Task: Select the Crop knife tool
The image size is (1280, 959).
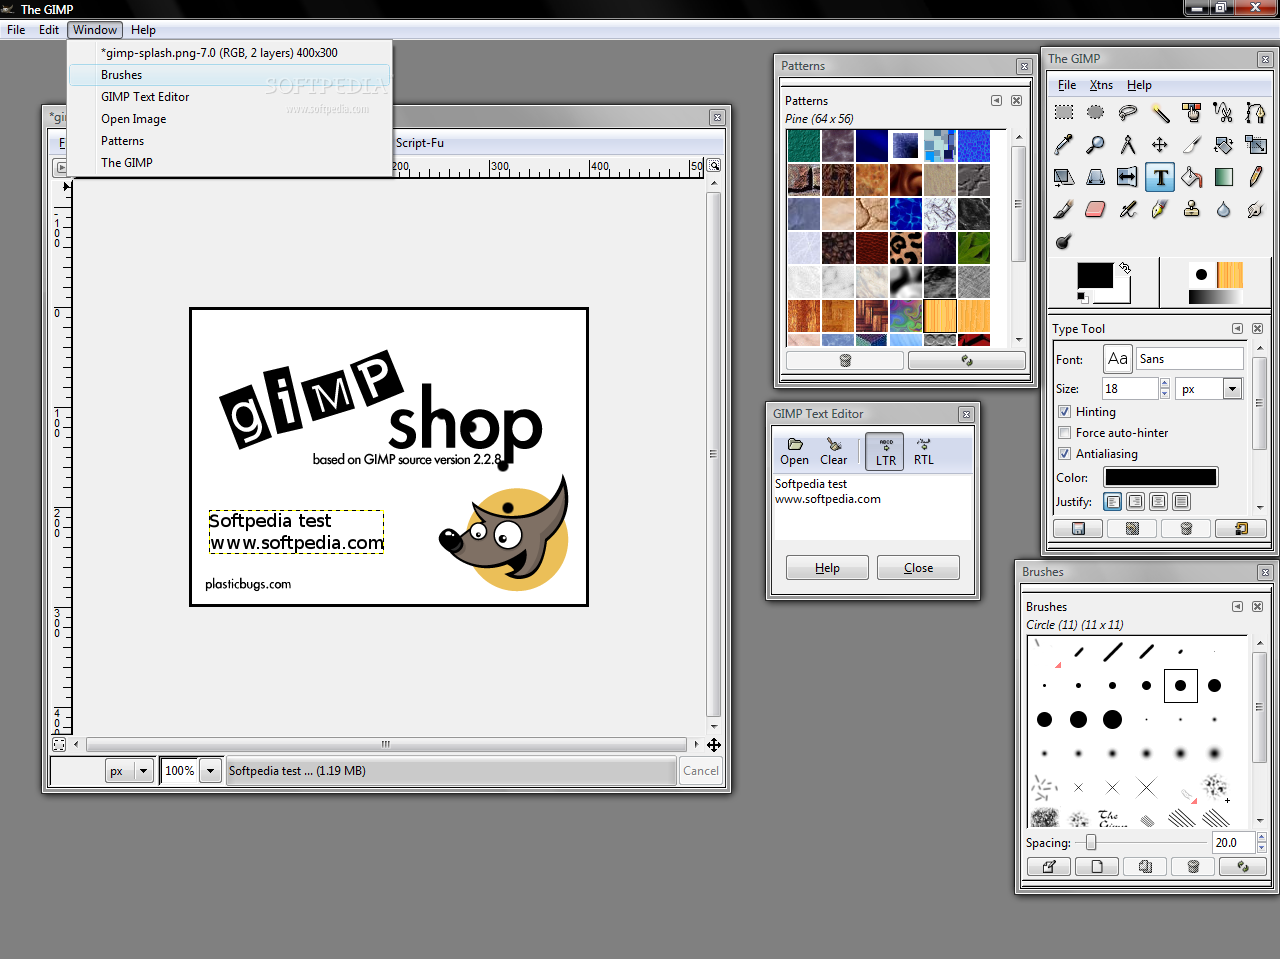Action: 1192,145
